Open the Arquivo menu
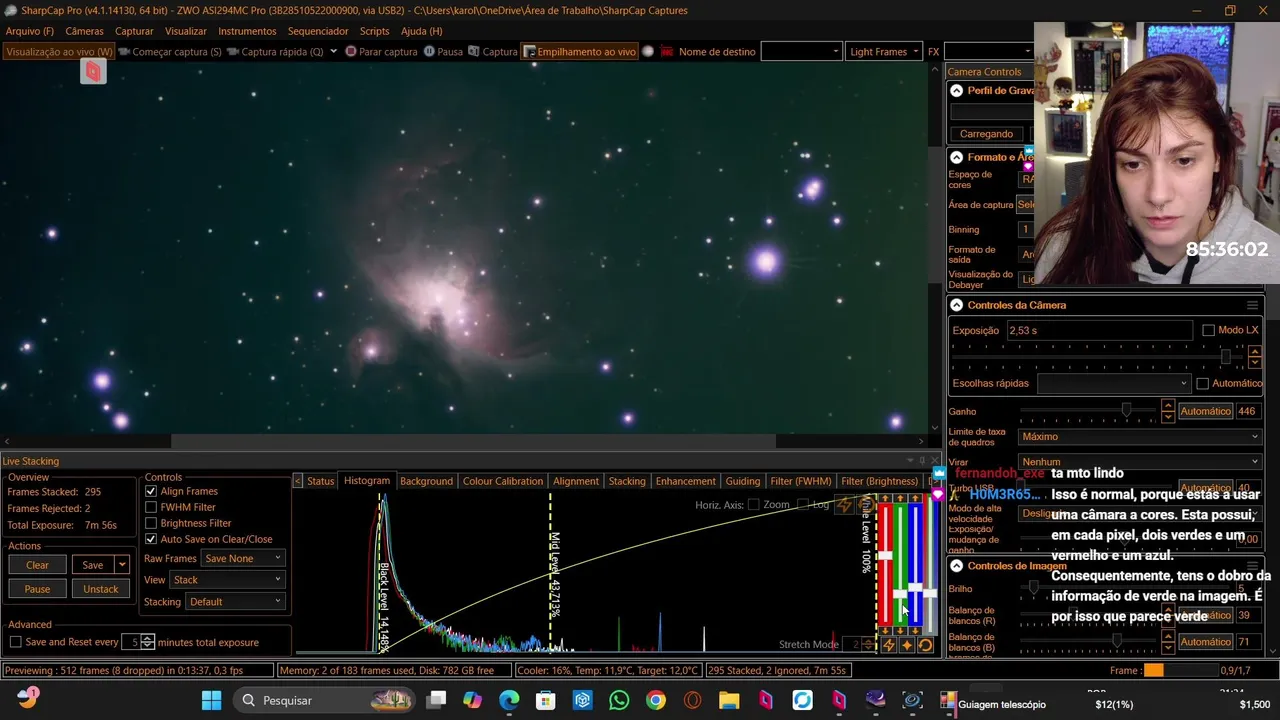 [30, 31]
